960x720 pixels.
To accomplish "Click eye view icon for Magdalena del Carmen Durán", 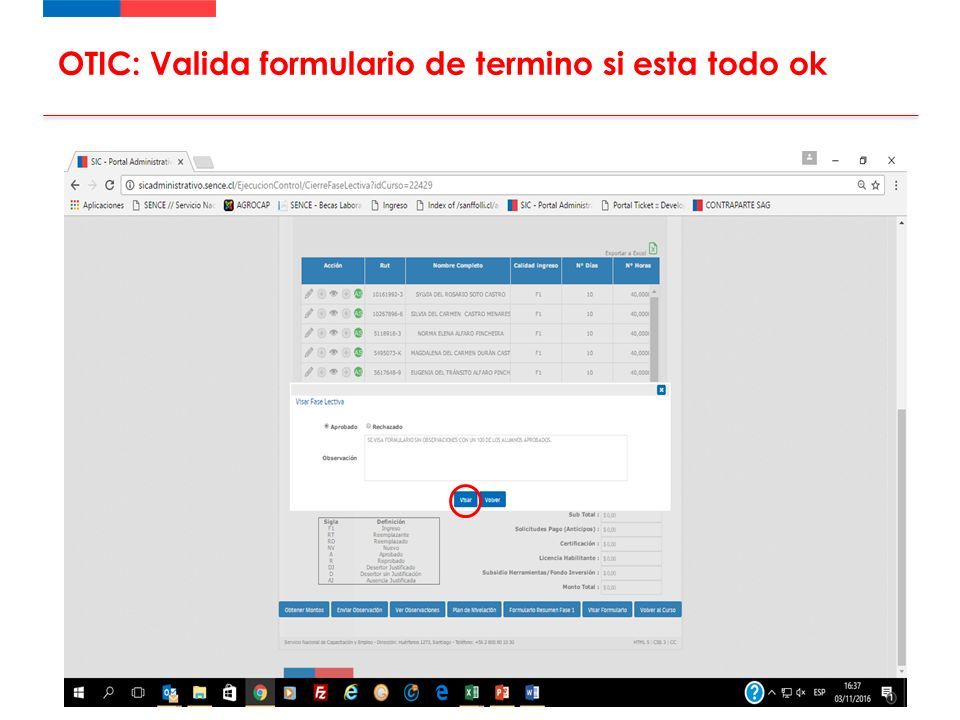I will tap(334, 353).
